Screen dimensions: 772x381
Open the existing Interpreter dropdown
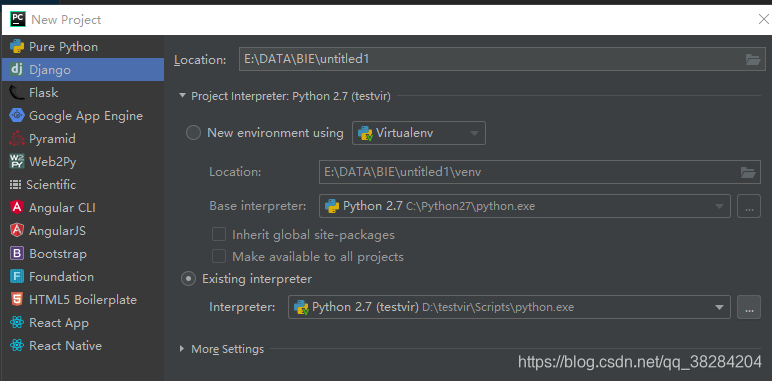pyautogui.click(x=509, y=308)
